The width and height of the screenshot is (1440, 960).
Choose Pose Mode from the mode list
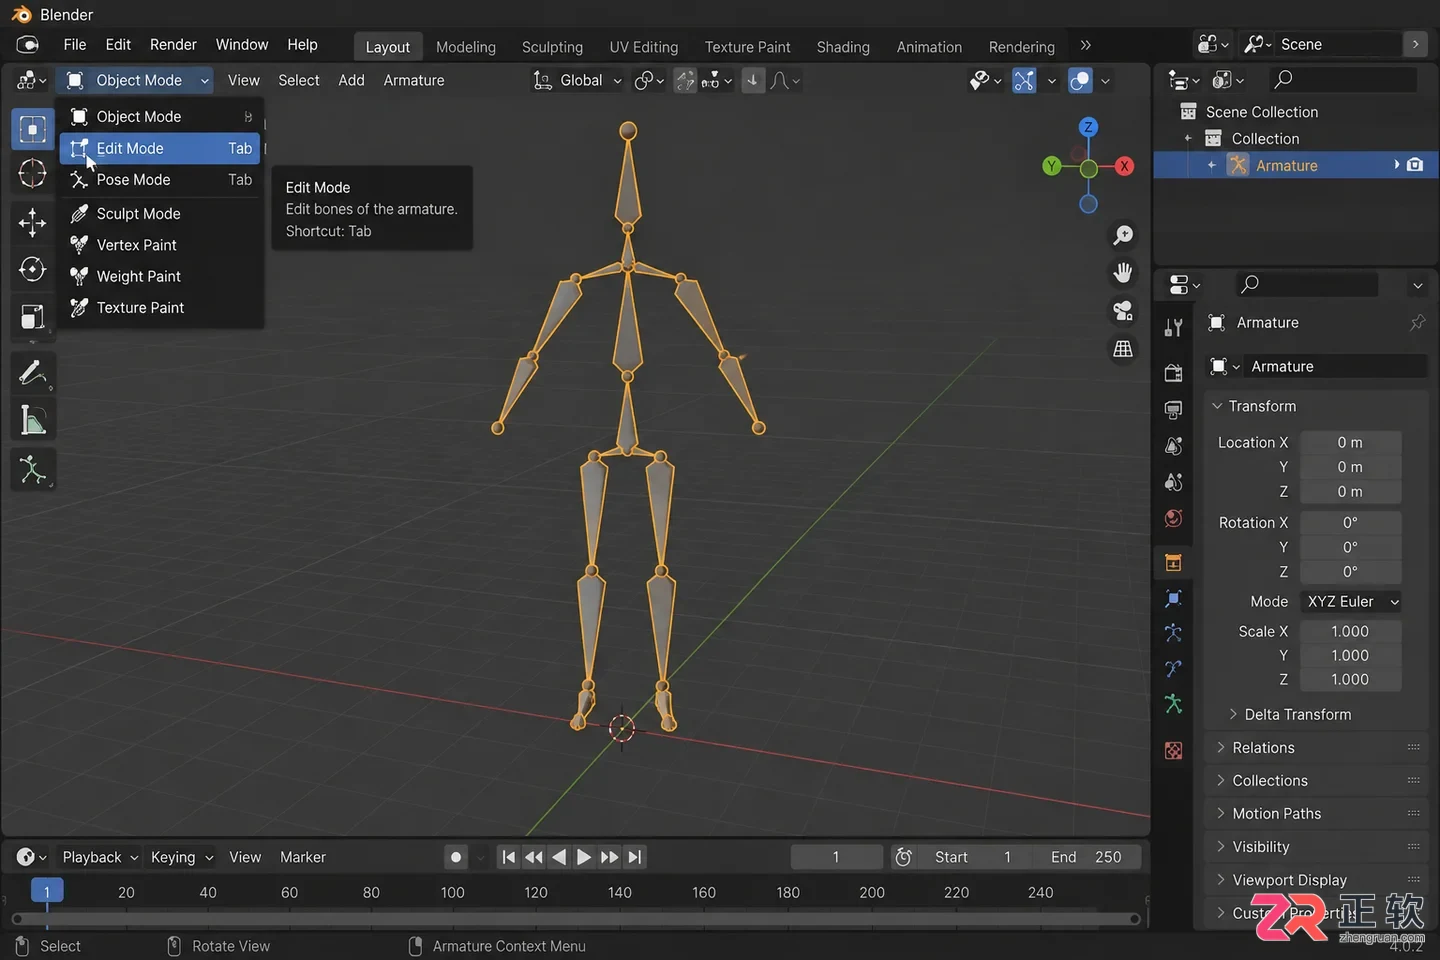pyautogui.click(x=160, y=179)
